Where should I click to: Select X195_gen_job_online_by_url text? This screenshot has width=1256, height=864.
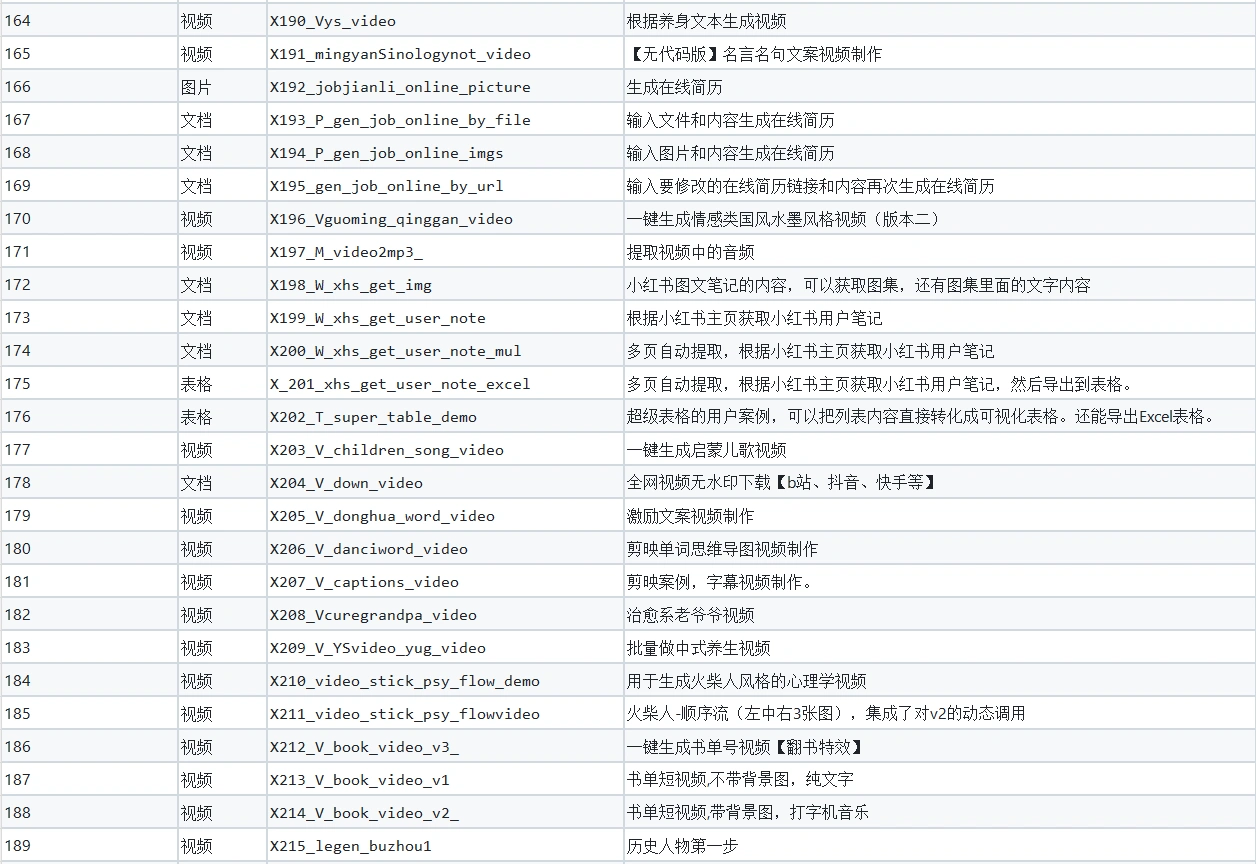(386, 186)
